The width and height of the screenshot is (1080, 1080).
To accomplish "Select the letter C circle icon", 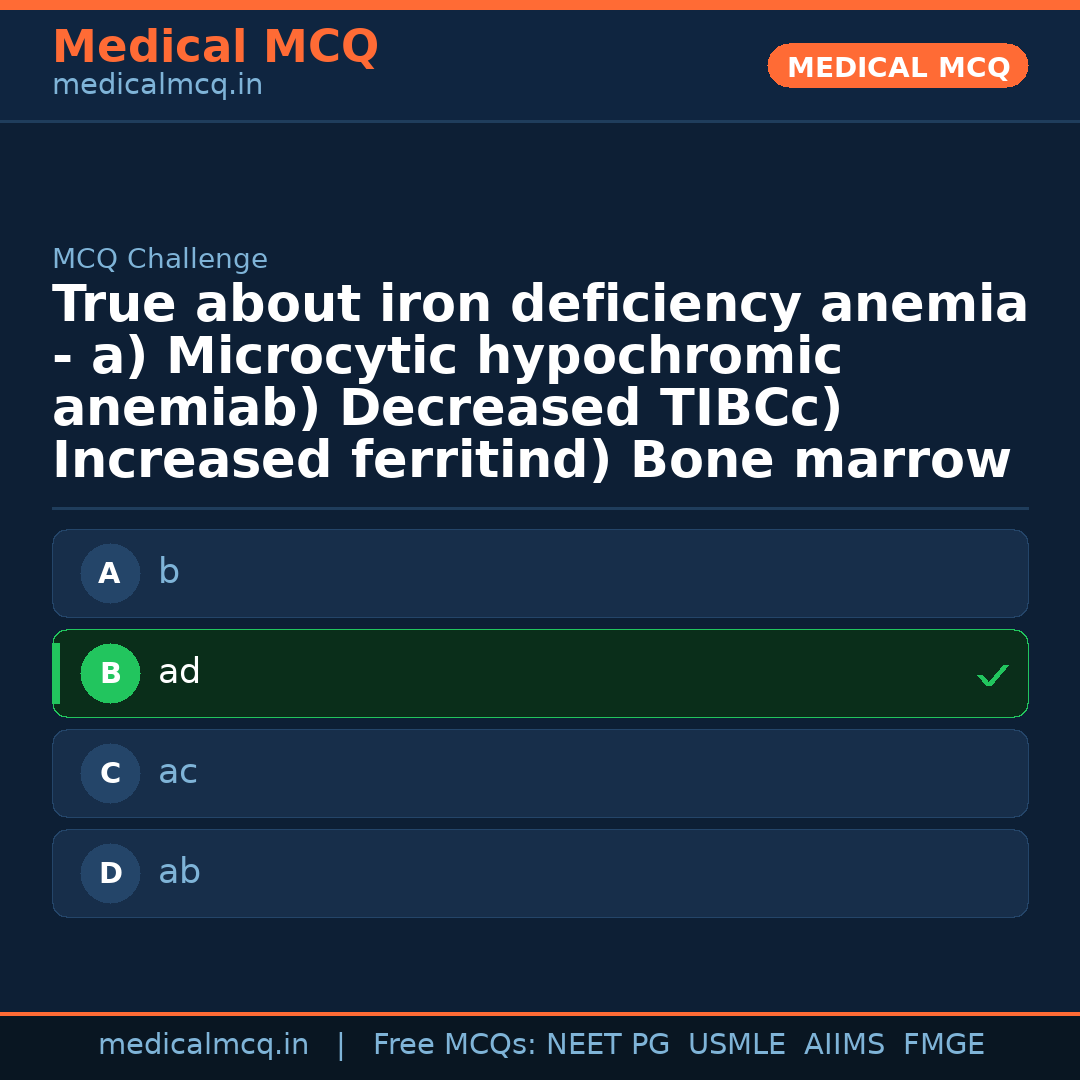I will coord(110,774).
